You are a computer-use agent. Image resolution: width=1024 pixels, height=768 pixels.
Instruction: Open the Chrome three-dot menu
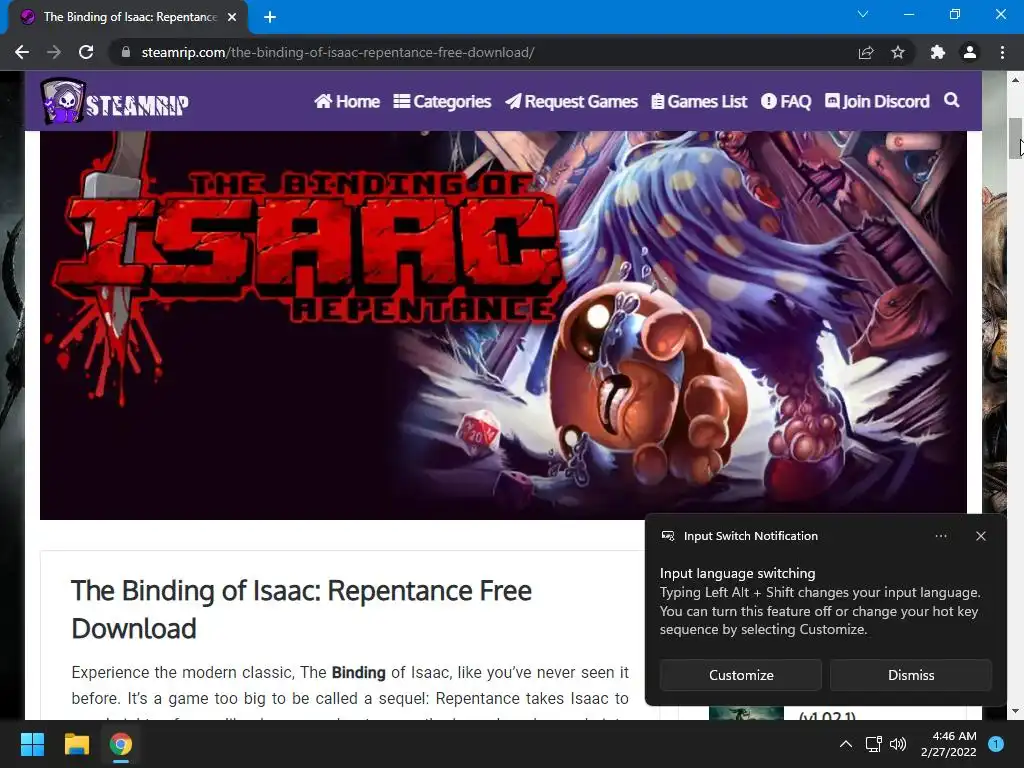(x=1002, y=52)
